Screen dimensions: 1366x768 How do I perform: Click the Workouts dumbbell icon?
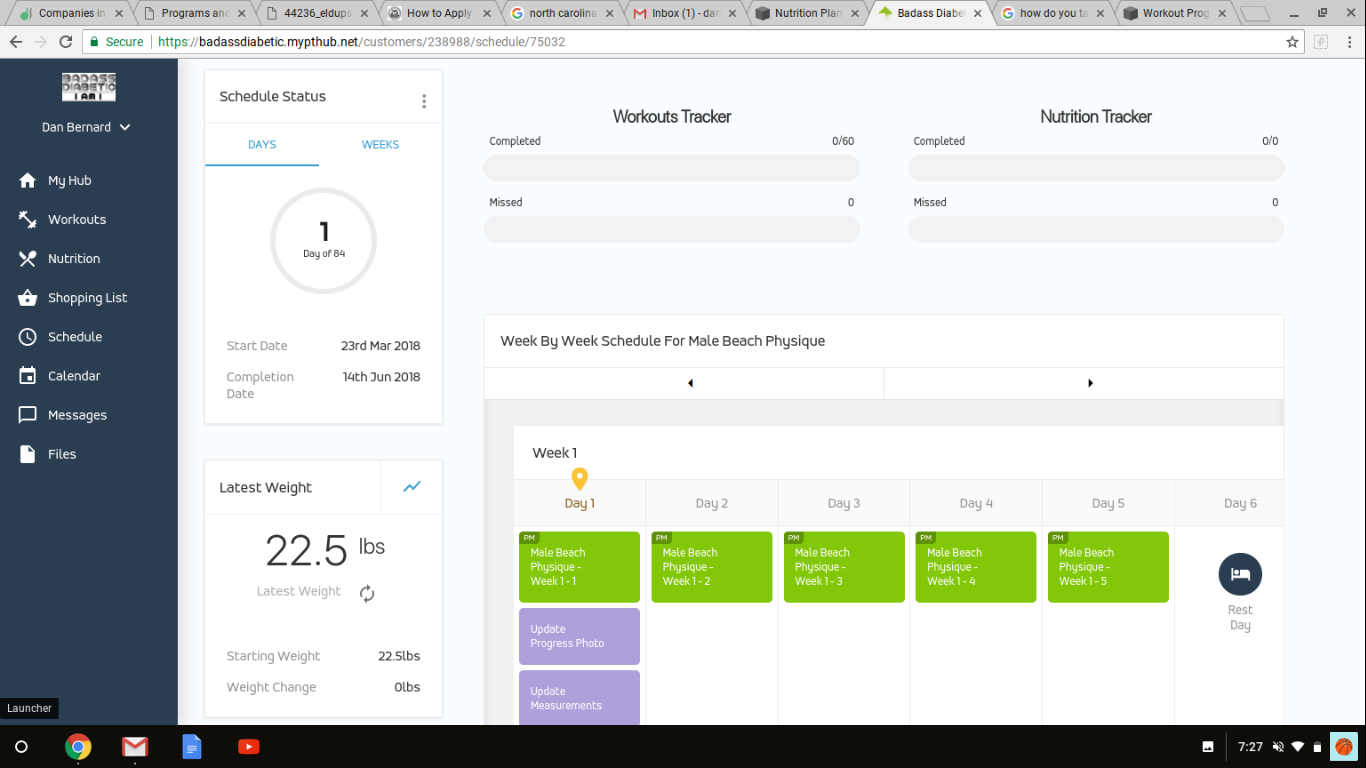point(28,219)
